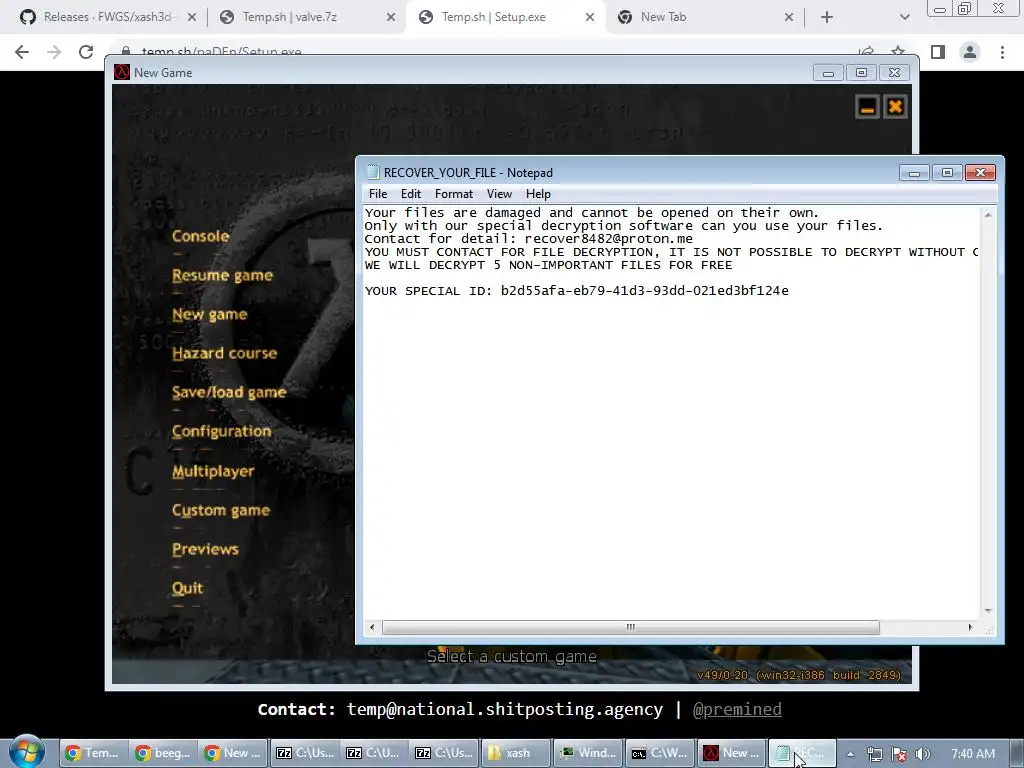Open Configuration in the game menu
The width and height of the screenshot is (1024, 768).
221,432
